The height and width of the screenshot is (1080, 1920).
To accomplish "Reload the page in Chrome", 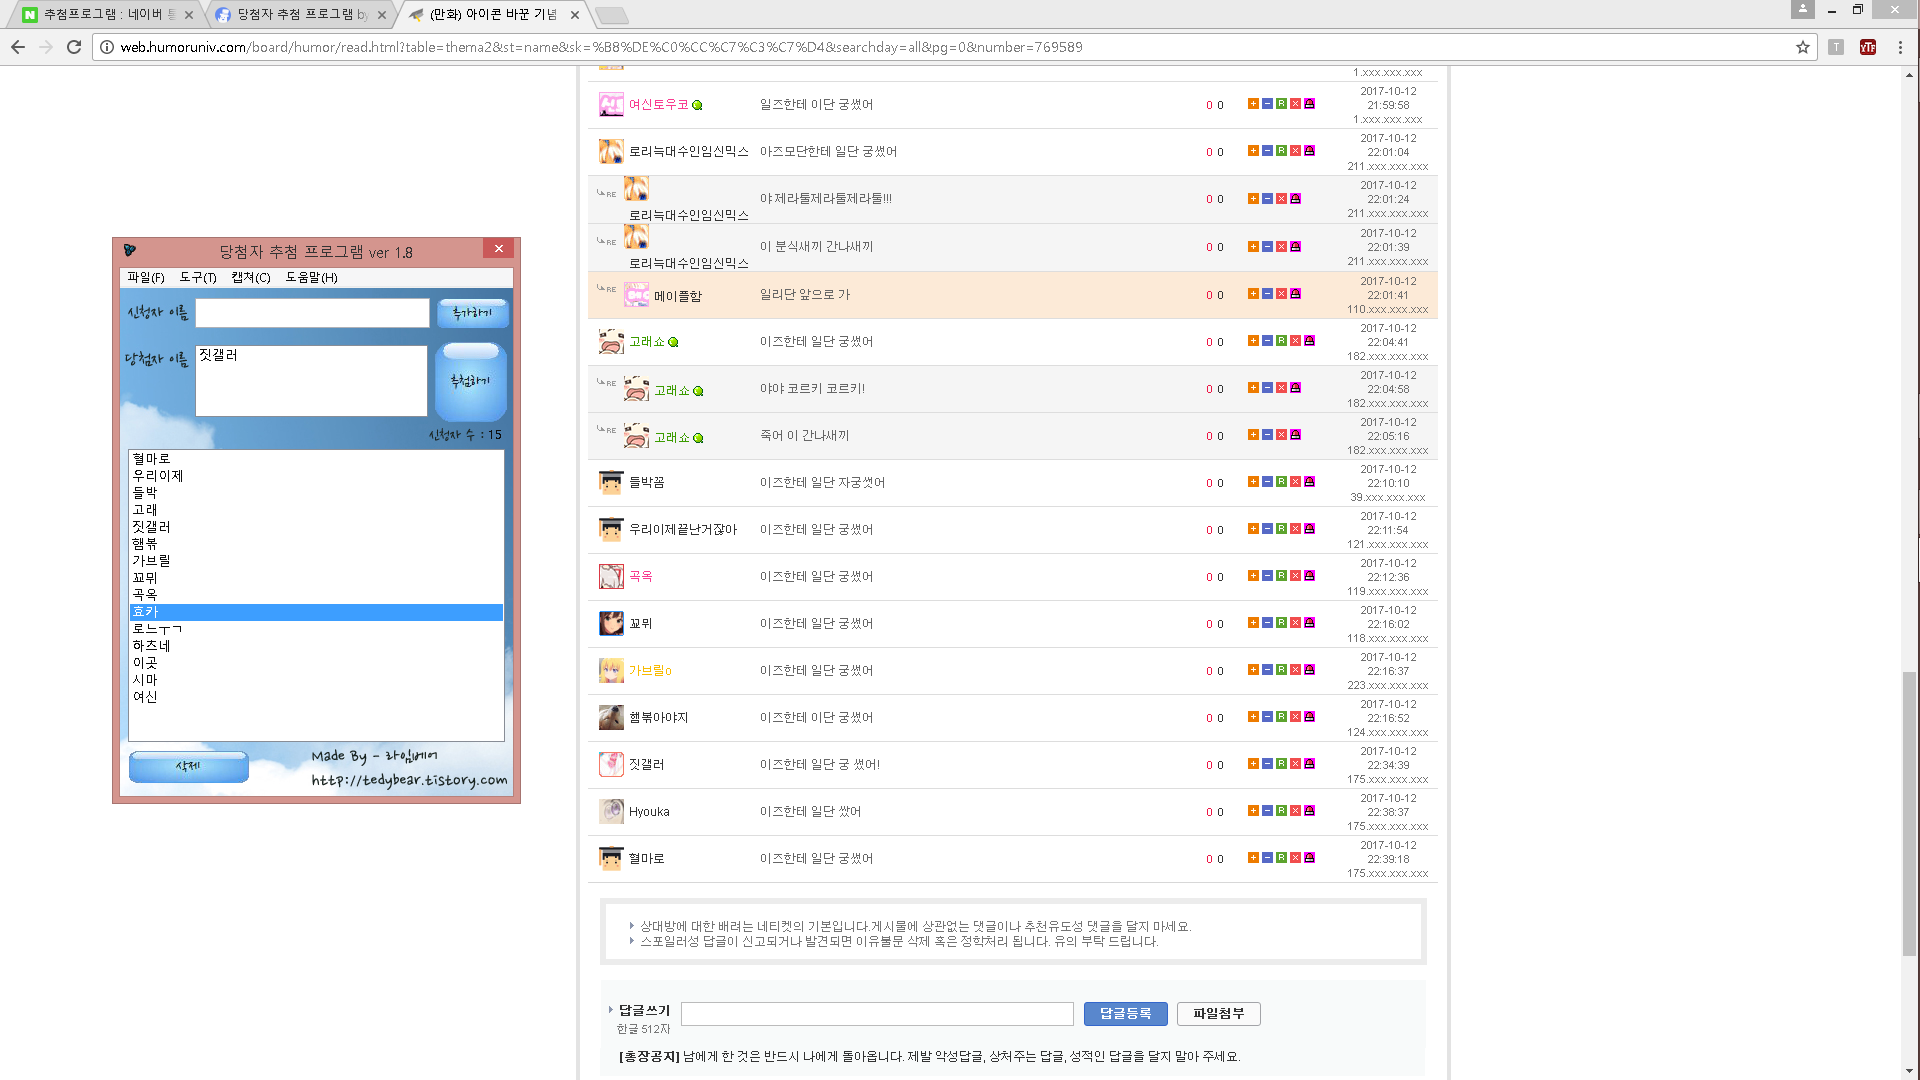I will coord(74,47).
